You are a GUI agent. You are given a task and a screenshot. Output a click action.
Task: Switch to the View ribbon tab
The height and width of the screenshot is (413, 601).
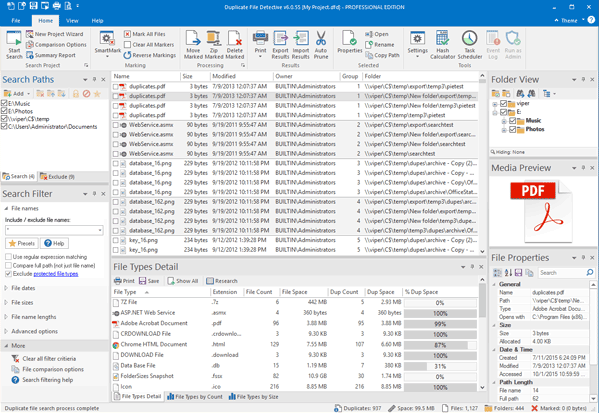72,21
